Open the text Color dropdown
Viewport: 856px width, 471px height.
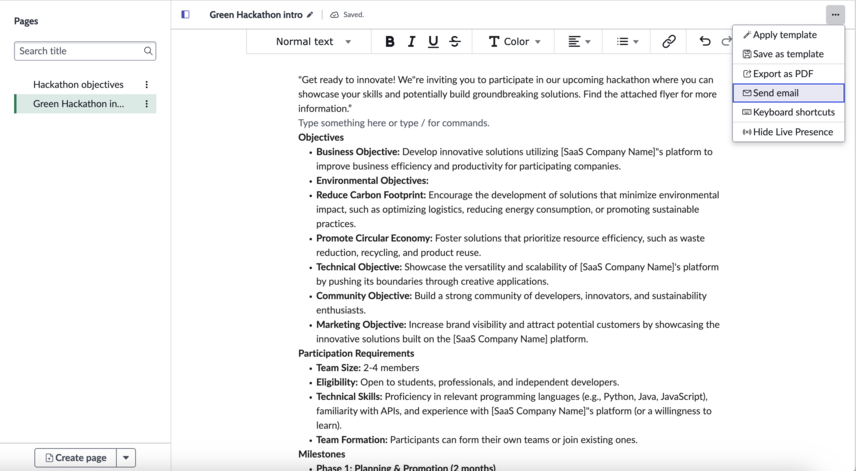[514, 41]
